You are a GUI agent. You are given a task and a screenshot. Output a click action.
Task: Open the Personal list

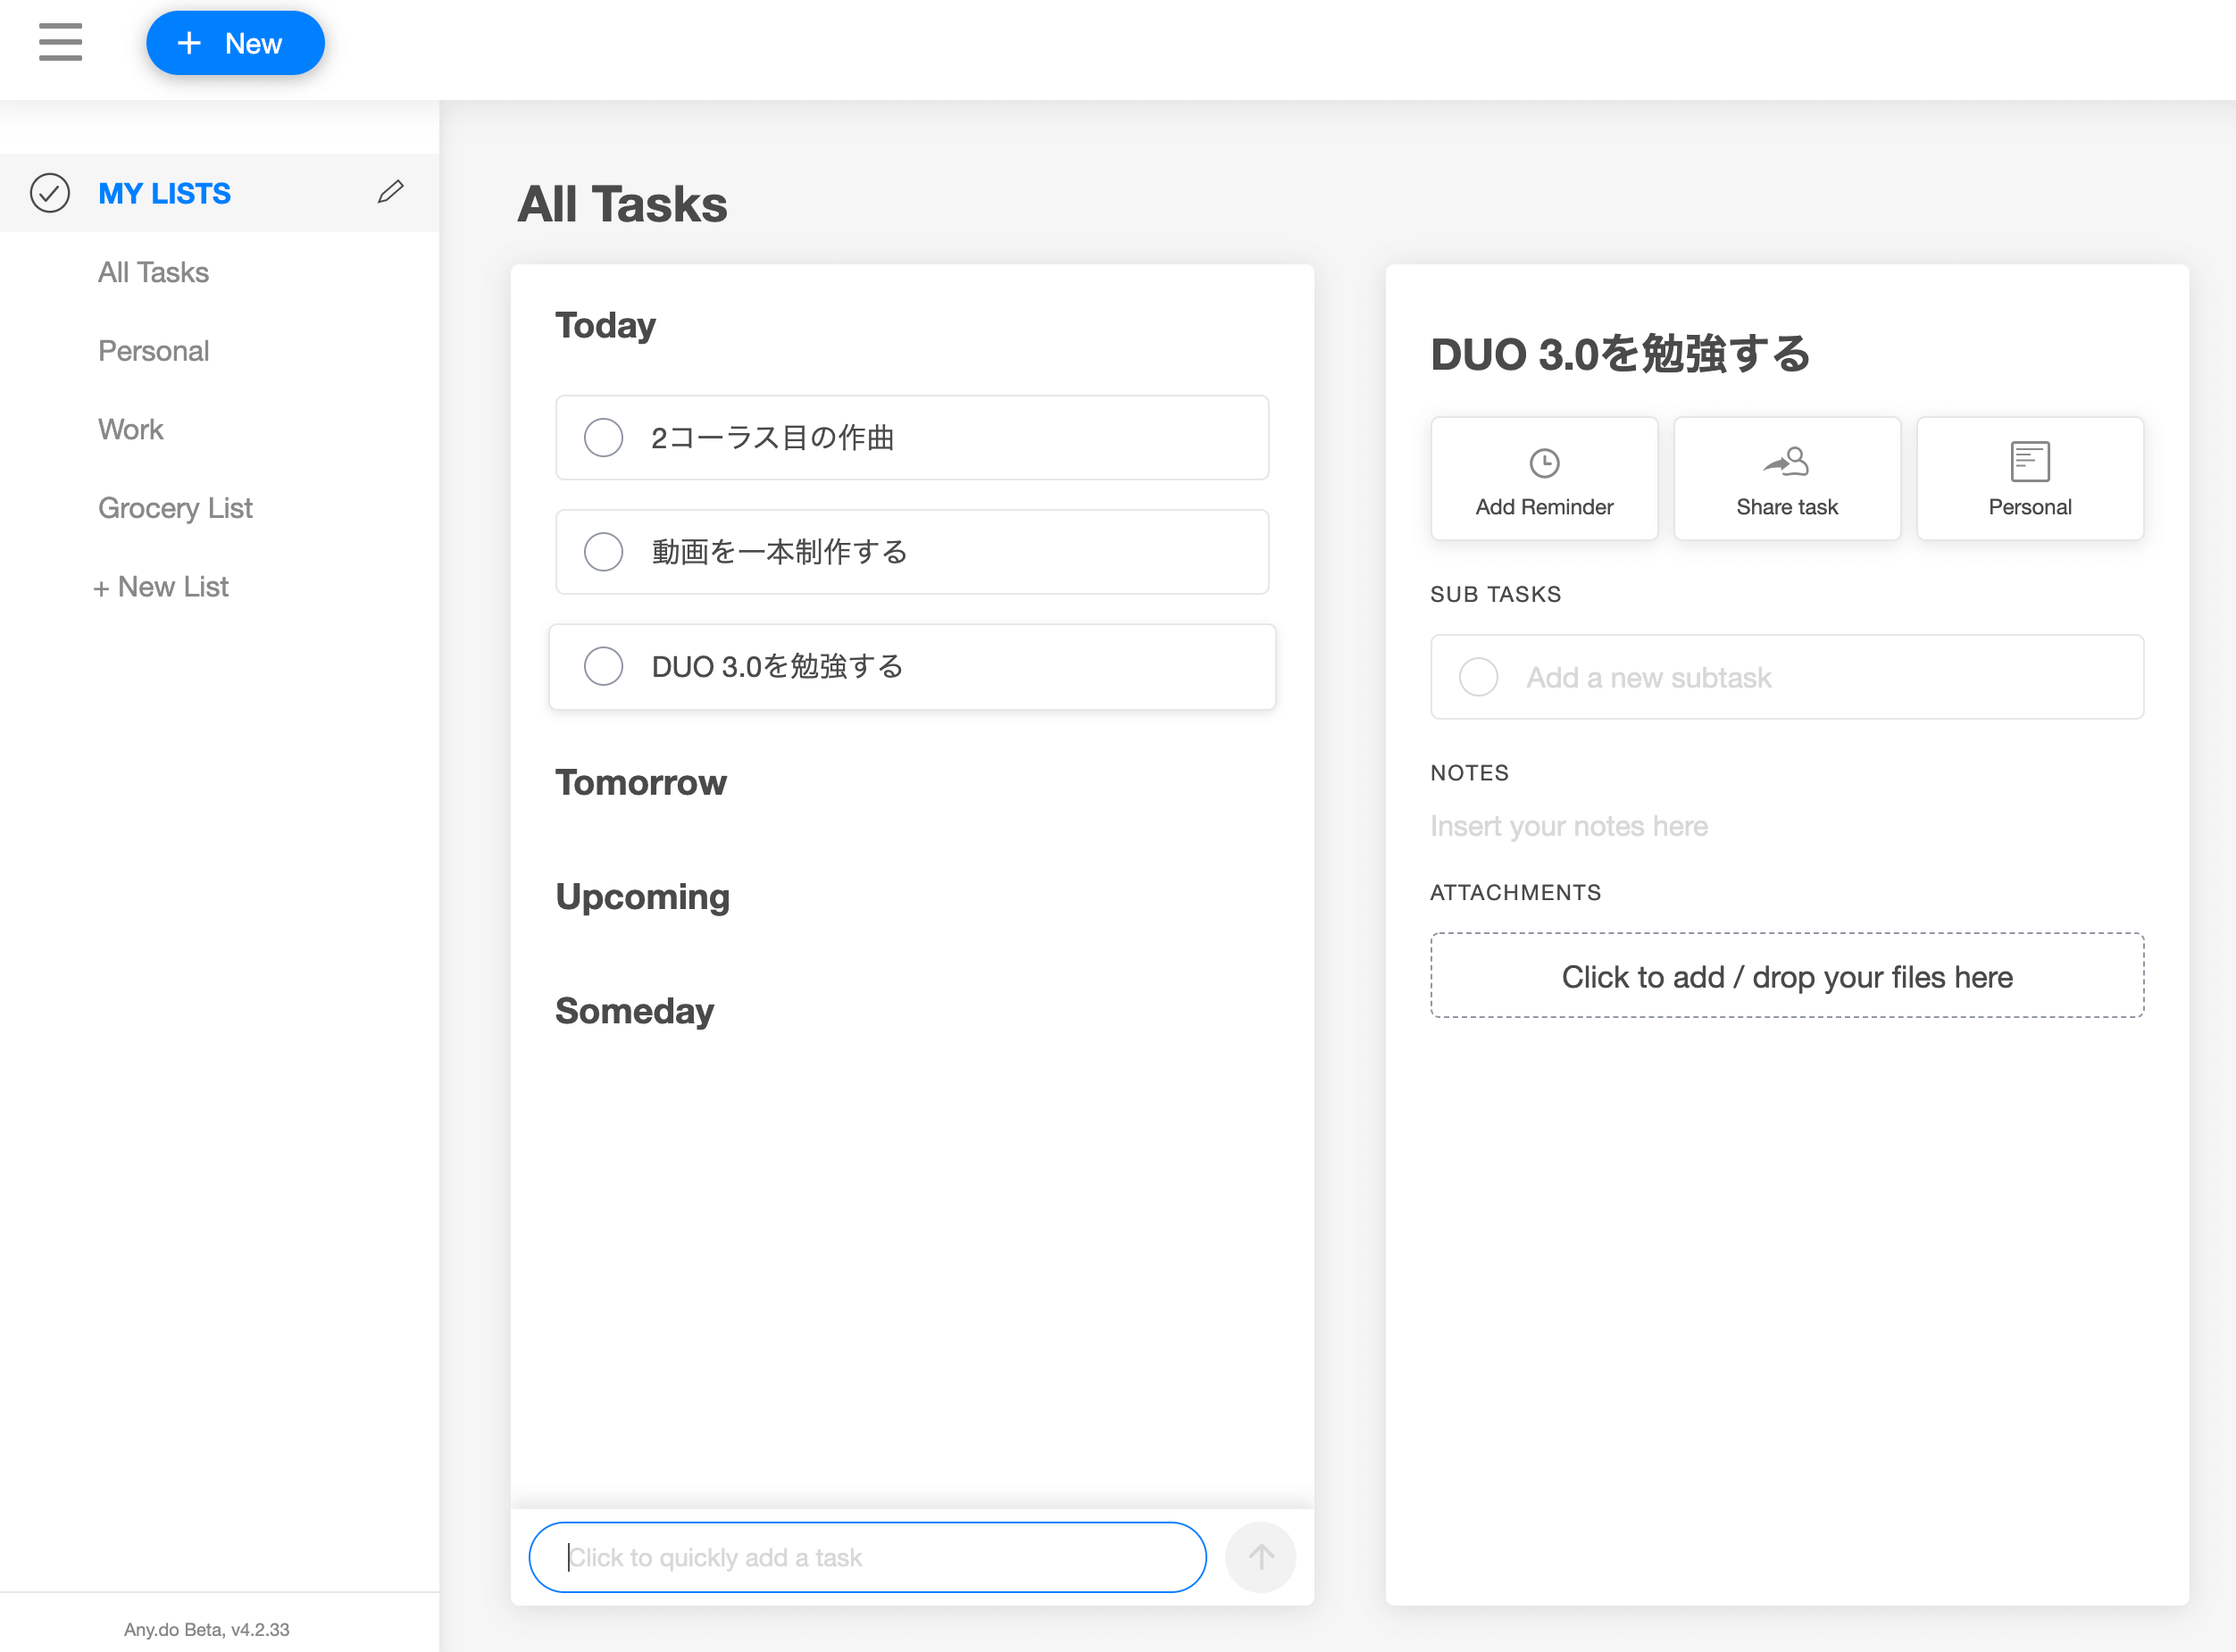(x=153, y=349)
